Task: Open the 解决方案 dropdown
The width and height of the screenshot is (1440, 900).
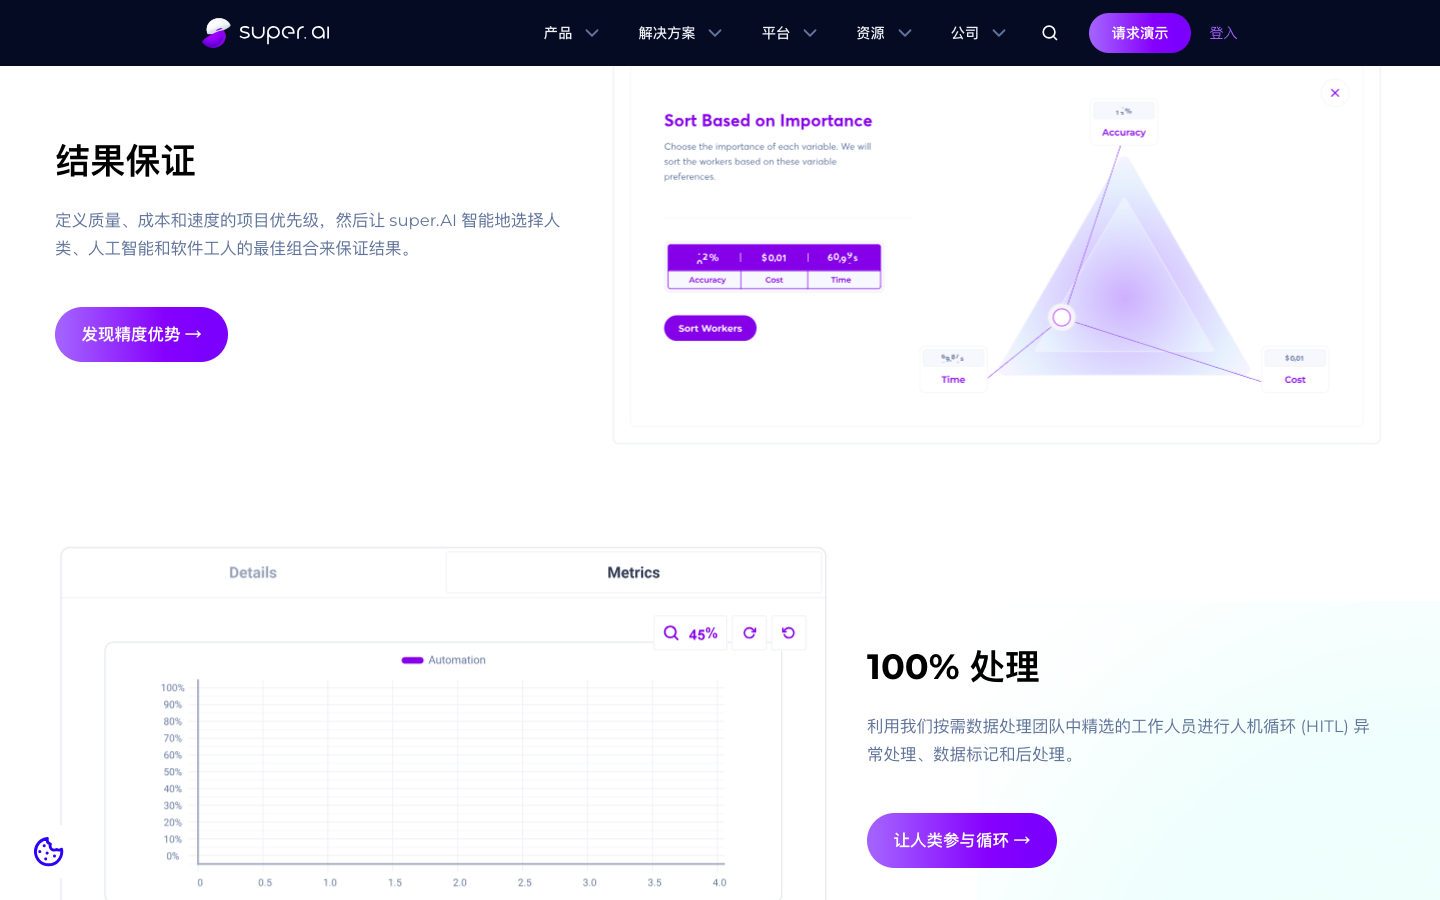Action: tap(679, 32)
